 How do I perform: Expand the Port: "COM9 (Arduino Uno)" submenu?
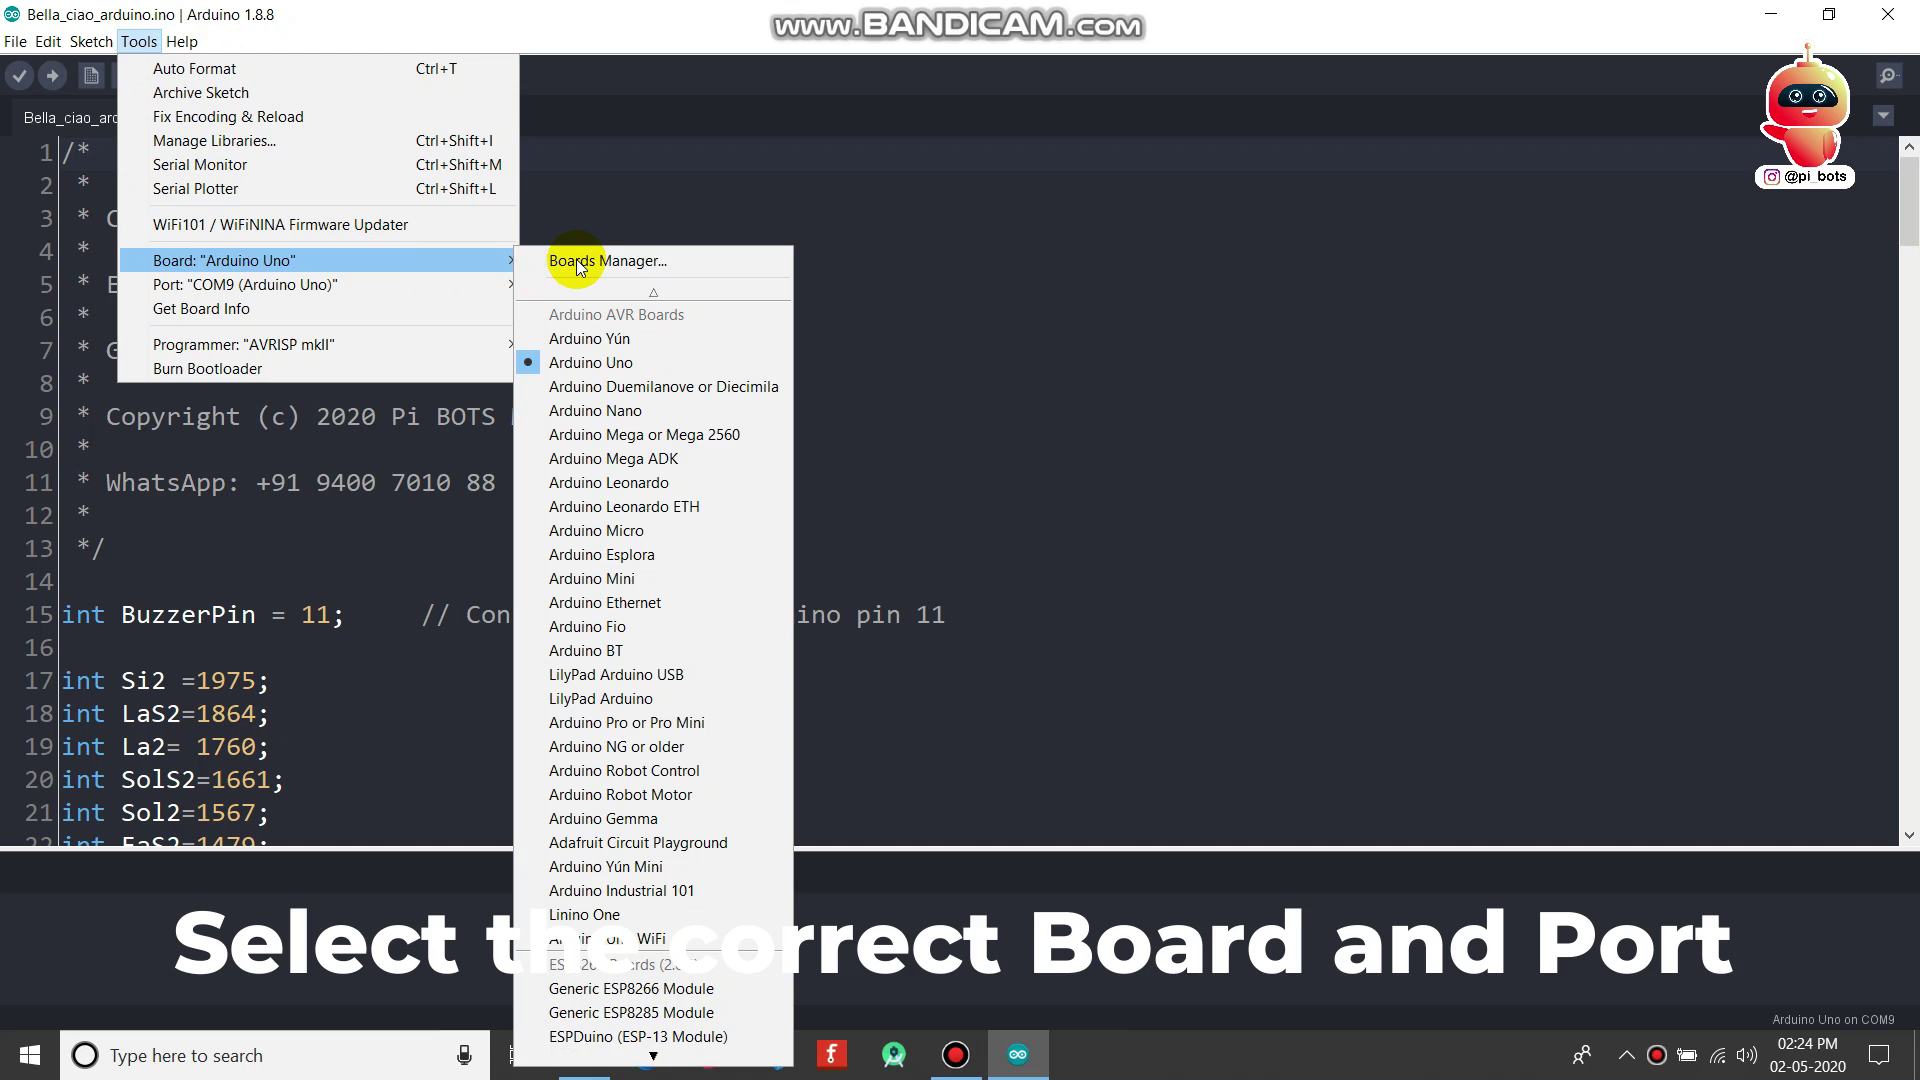pos(318,285)
